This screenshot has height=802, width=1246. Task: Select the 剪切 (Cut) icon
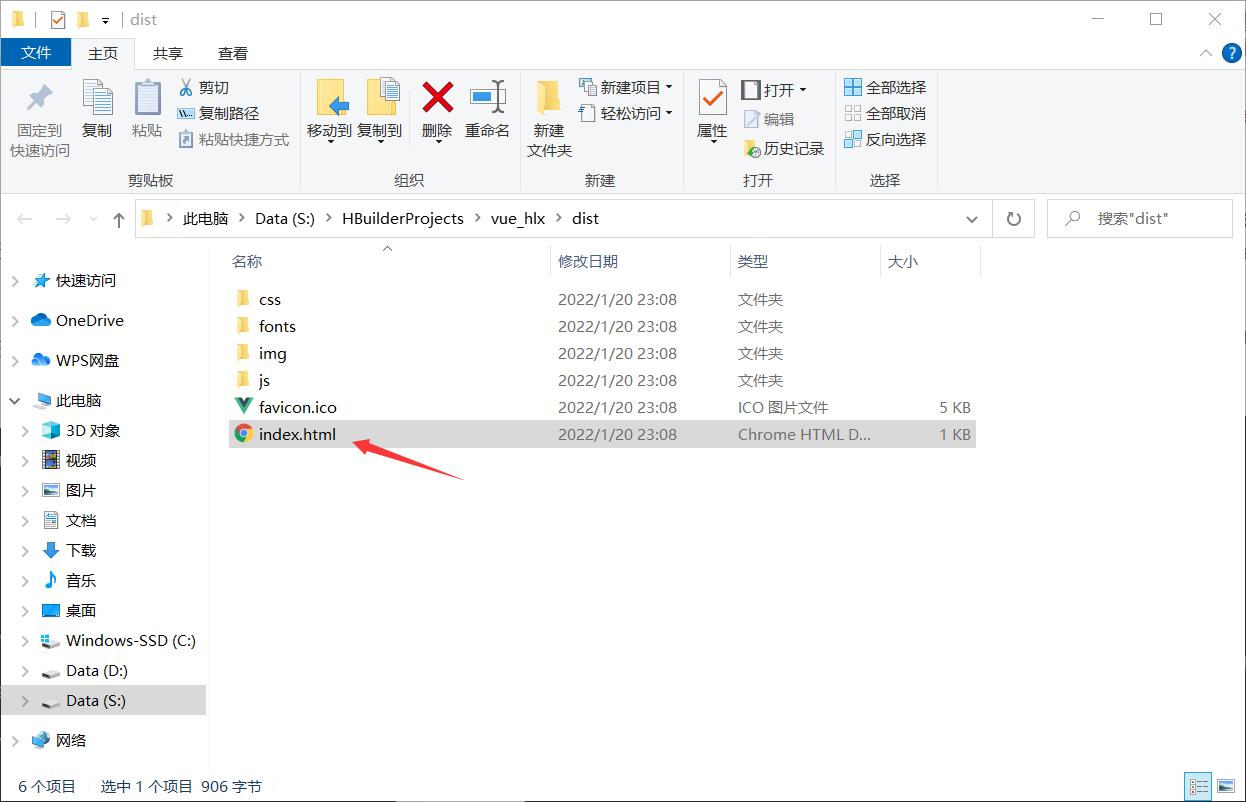[x=185, y=86]
